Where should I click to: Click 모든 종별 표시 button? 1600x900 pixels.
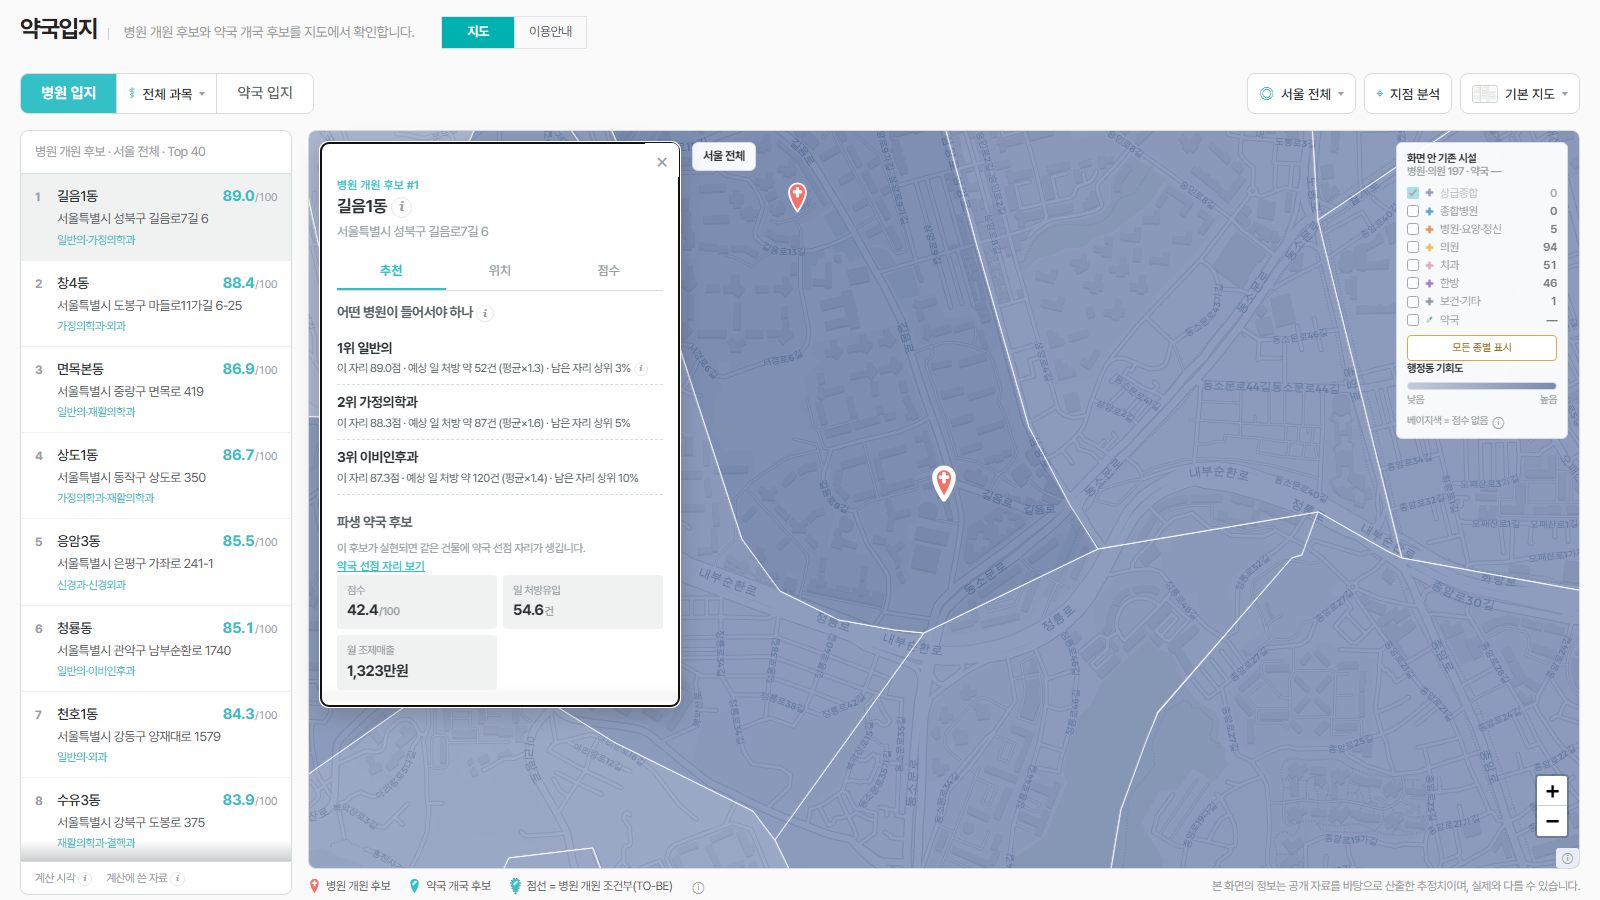pyautogui.click(x=1482, y=347)
